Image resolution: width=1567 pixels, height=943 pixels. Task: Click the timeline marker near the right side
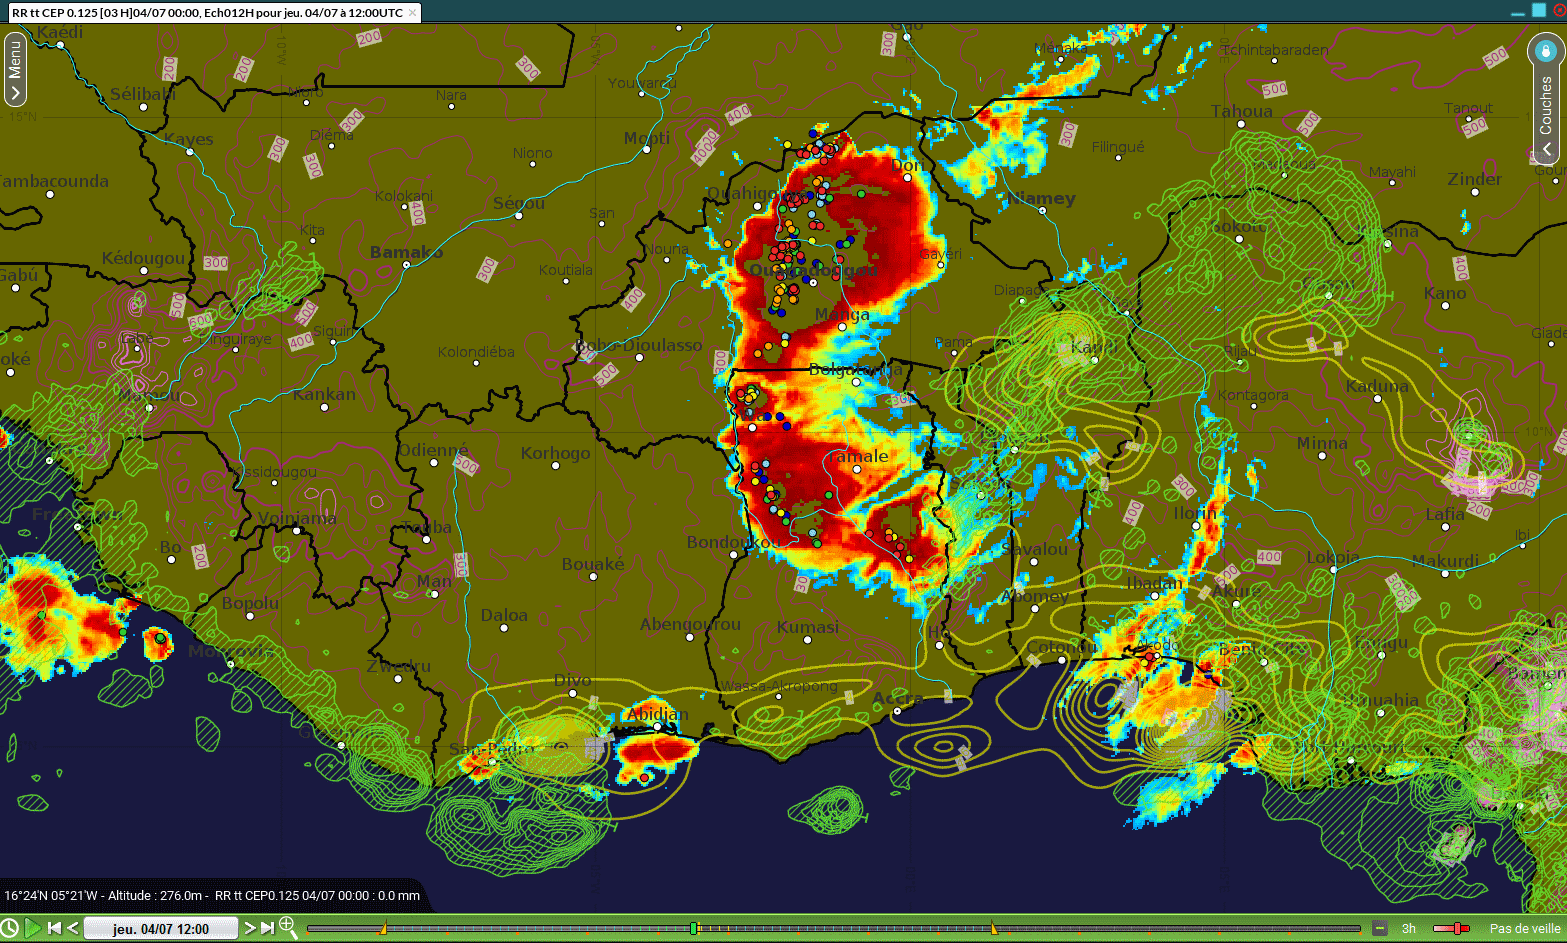pos(993,929)
